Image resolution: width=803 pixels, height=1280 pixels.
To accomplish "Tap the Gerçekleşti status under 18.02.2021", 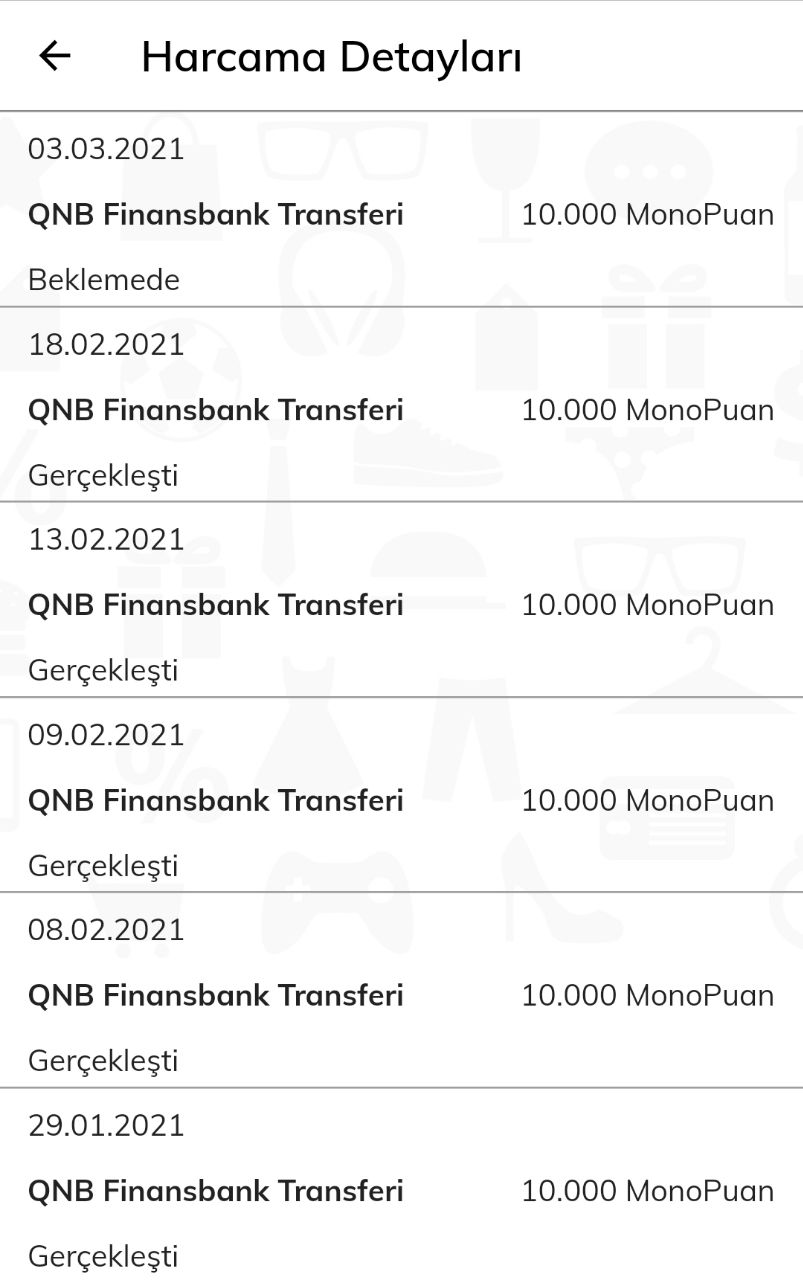I will tap(103, 476).
